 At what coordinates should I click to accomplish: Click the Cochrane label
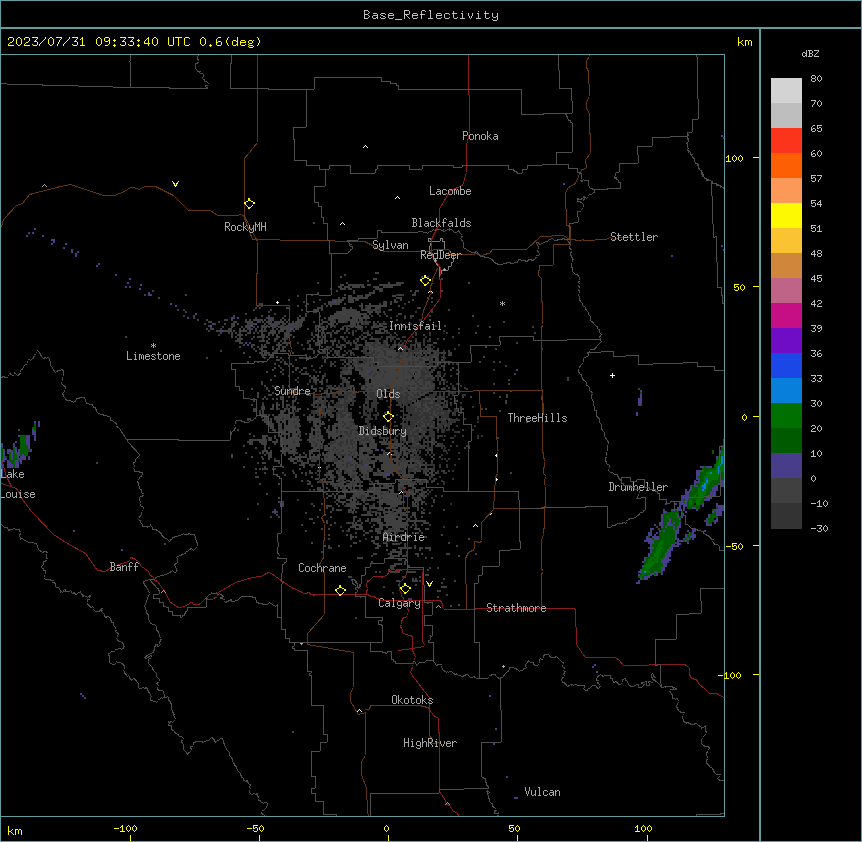(x=322, y=568)
